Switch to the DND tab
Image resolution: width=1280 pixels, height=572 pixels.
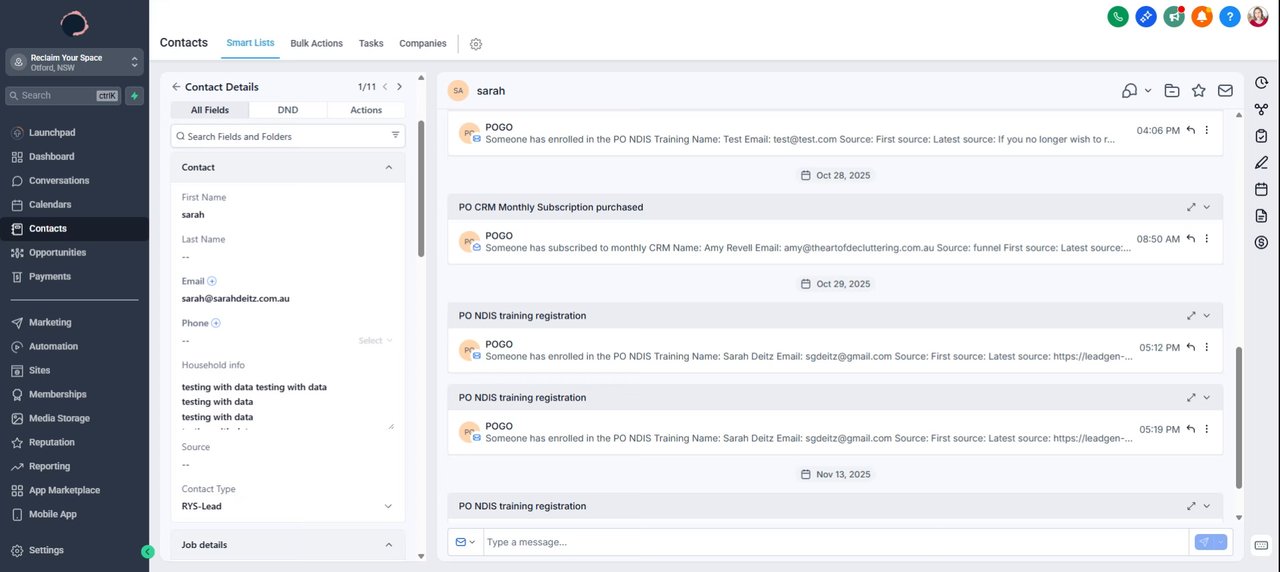[x=288, y=110]
